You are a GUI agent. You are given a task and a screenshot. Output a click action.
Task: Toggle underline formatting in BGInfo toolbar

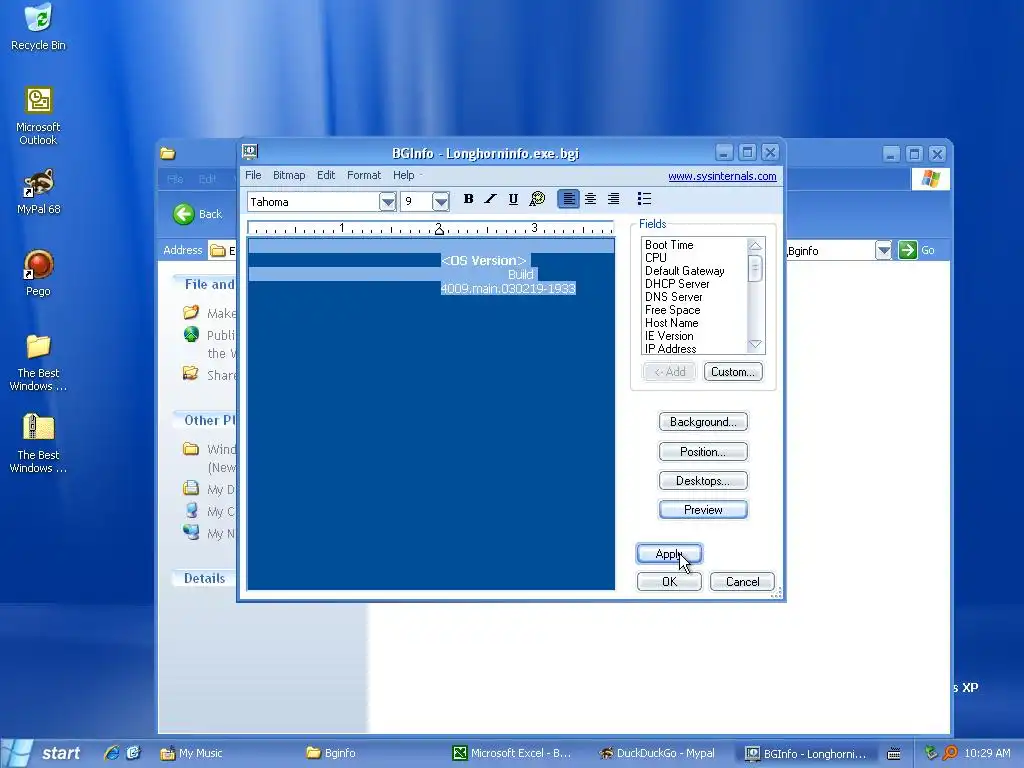(513, 199)
